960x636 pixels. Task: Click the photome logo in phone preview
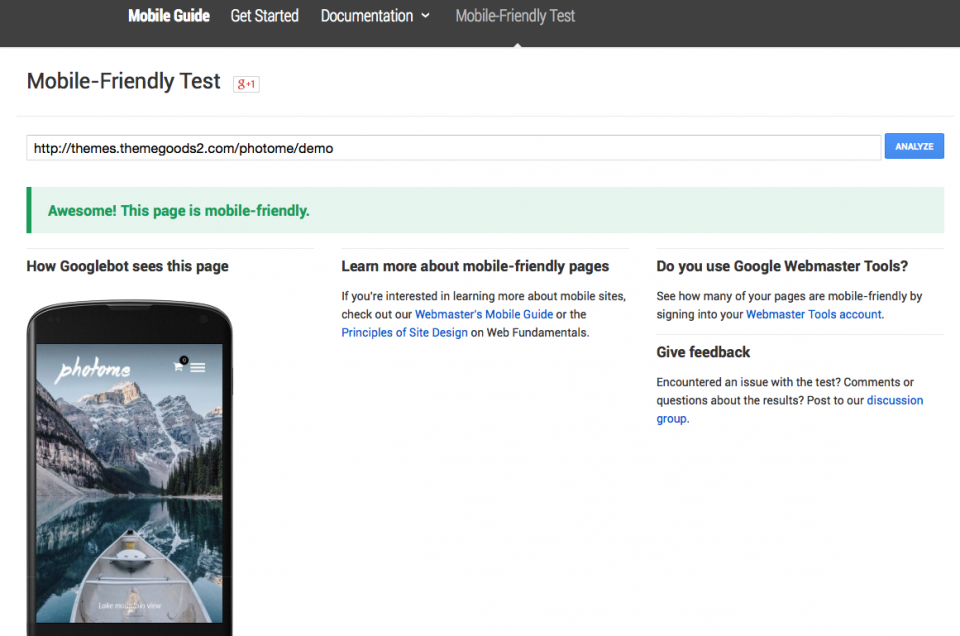click(92, 369)
